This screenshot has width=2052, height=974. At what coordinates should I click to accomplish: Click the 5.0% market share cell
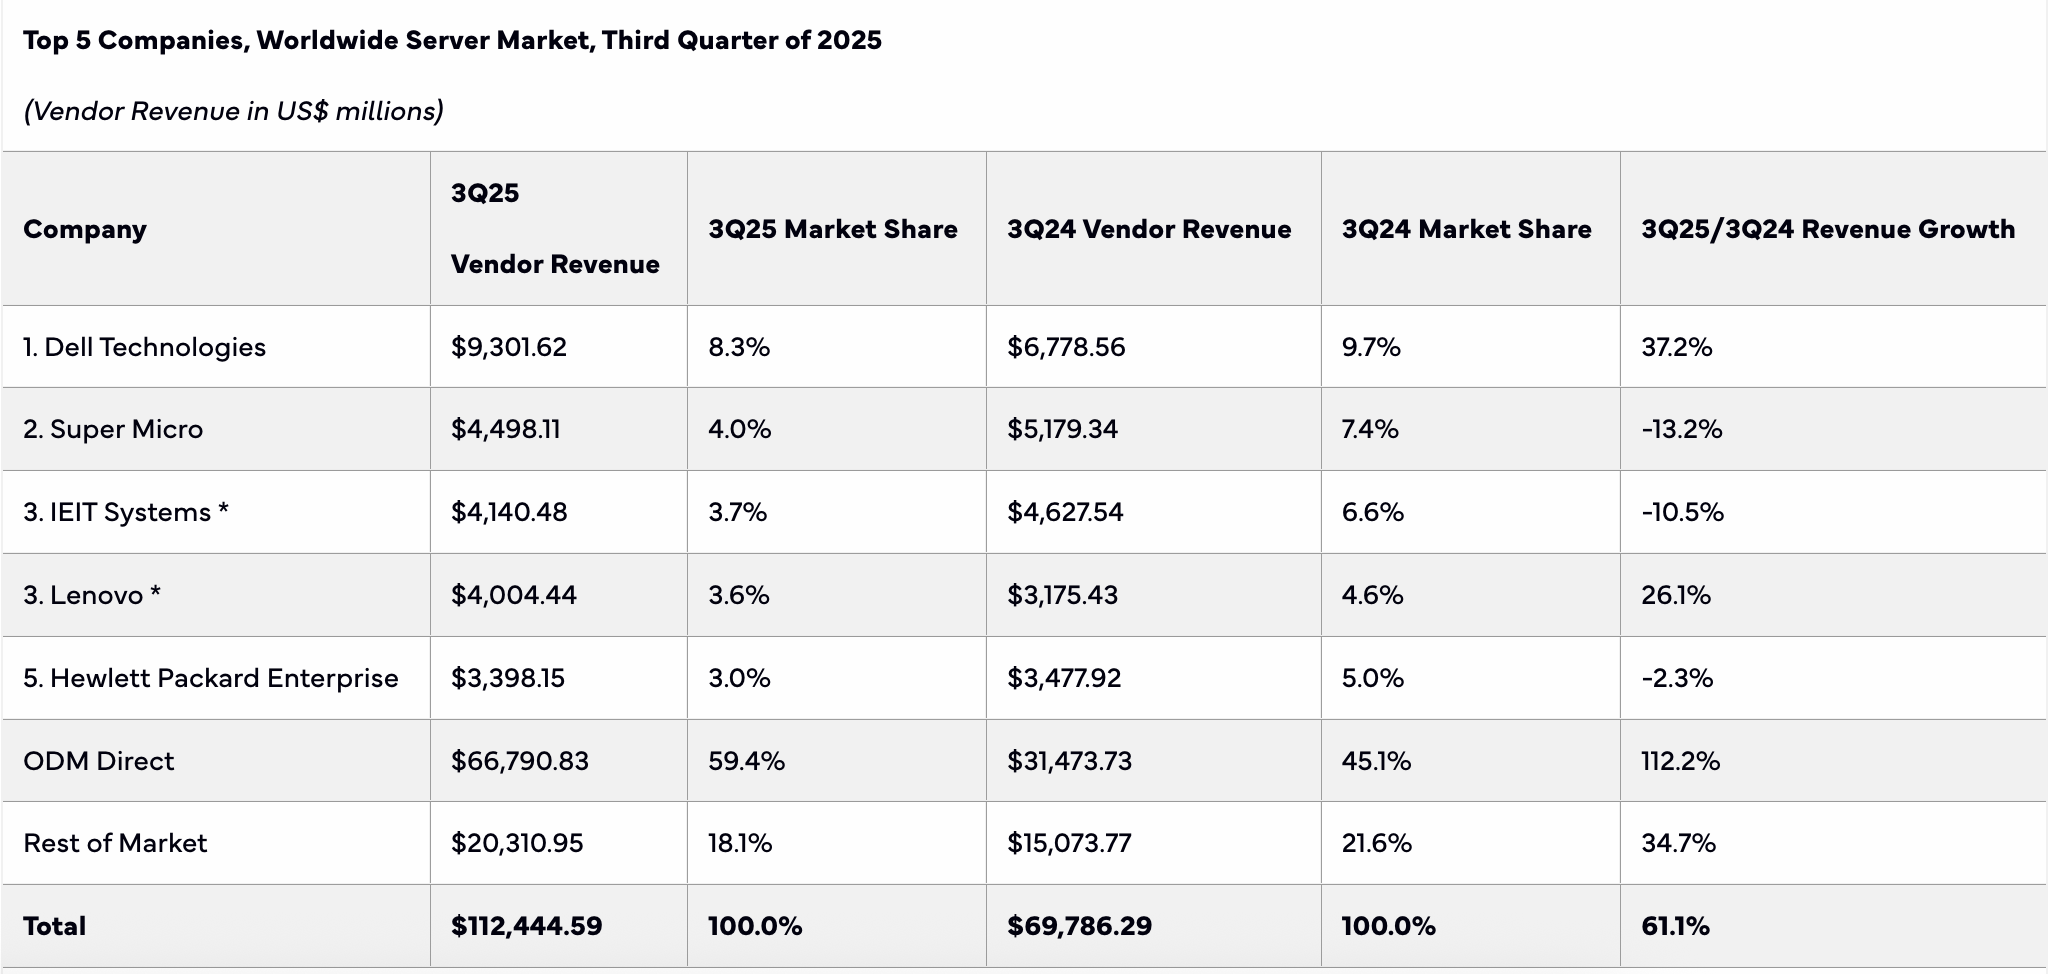tap(1373, 678)
